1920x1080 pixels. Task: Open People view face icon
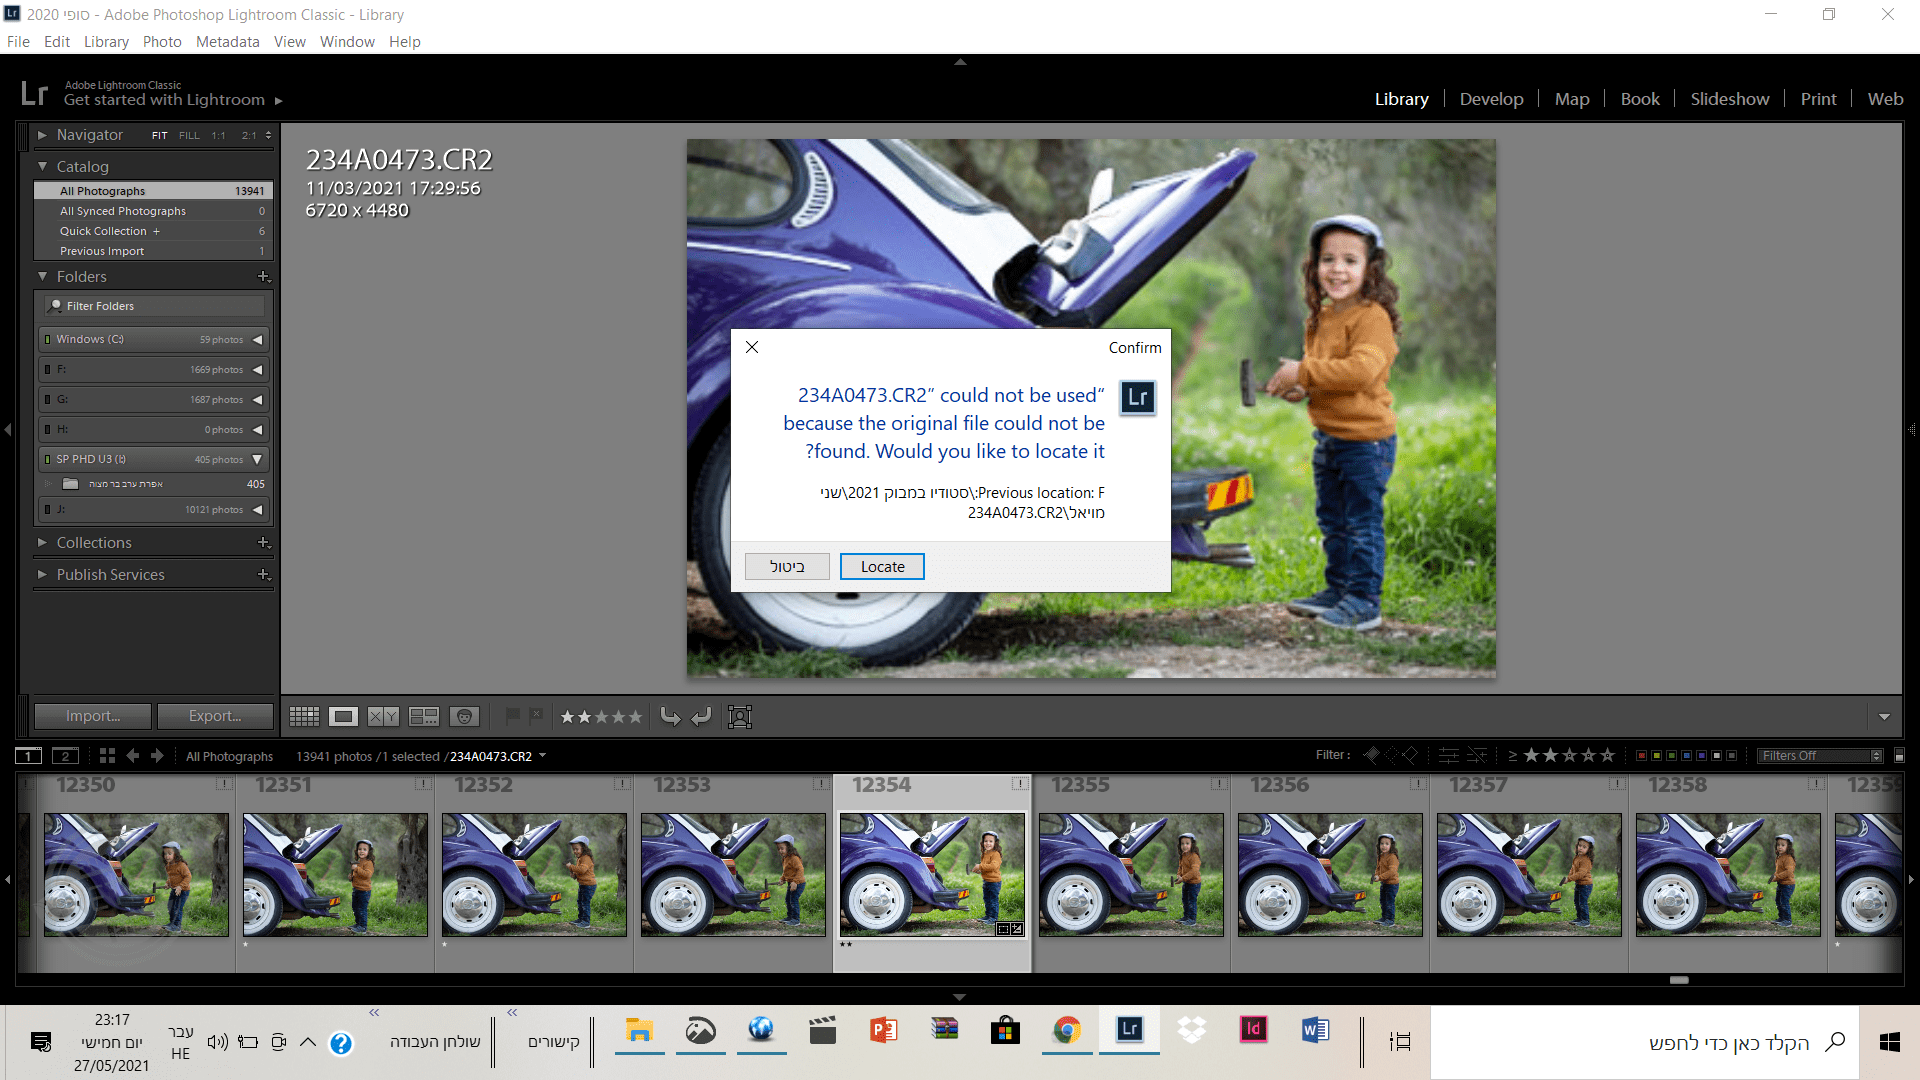pyautogui.click(x=464, y=716)
